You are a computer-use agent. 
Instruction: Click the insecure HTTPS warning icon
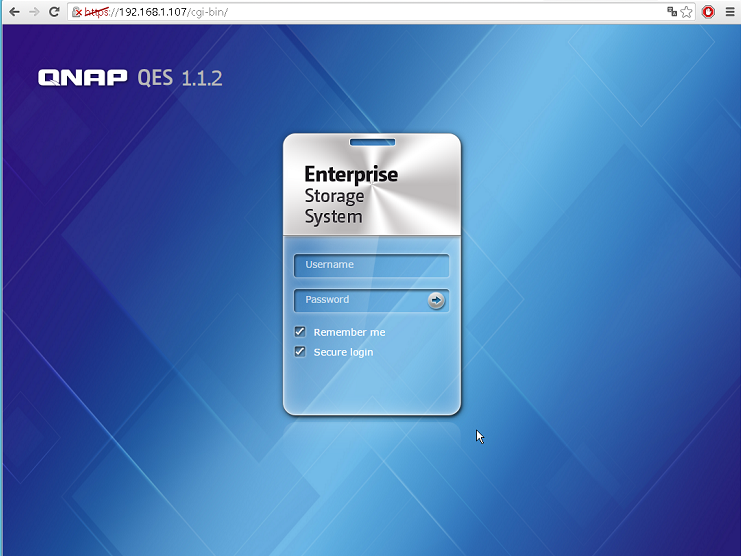(x=77, y=12)
